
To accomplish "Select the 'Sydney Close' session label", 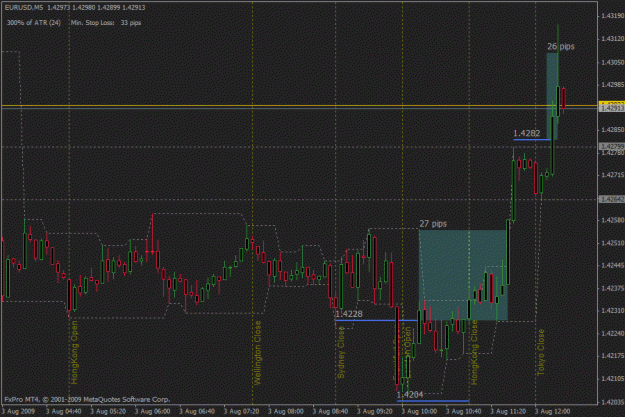I will [x=341, y=352].
